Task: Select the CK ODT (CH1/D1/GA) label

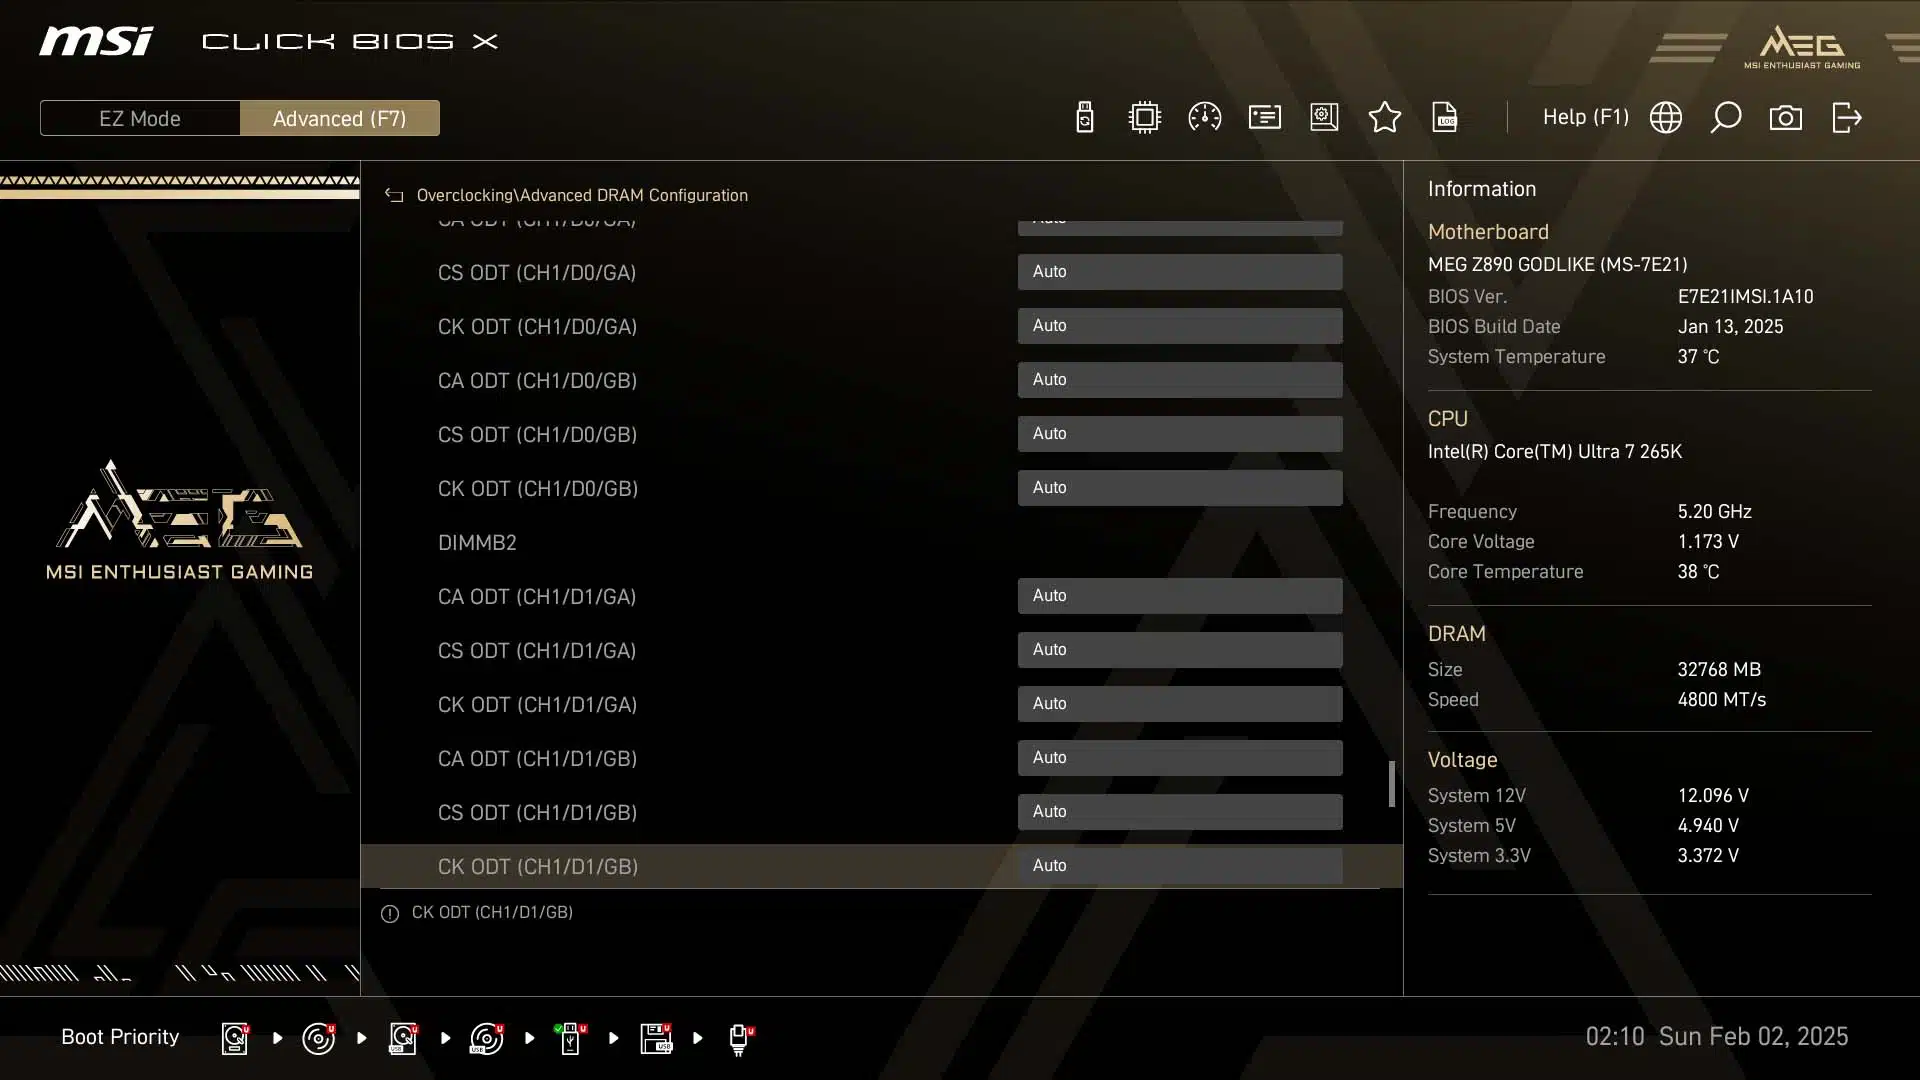Action: pos(537,705)
